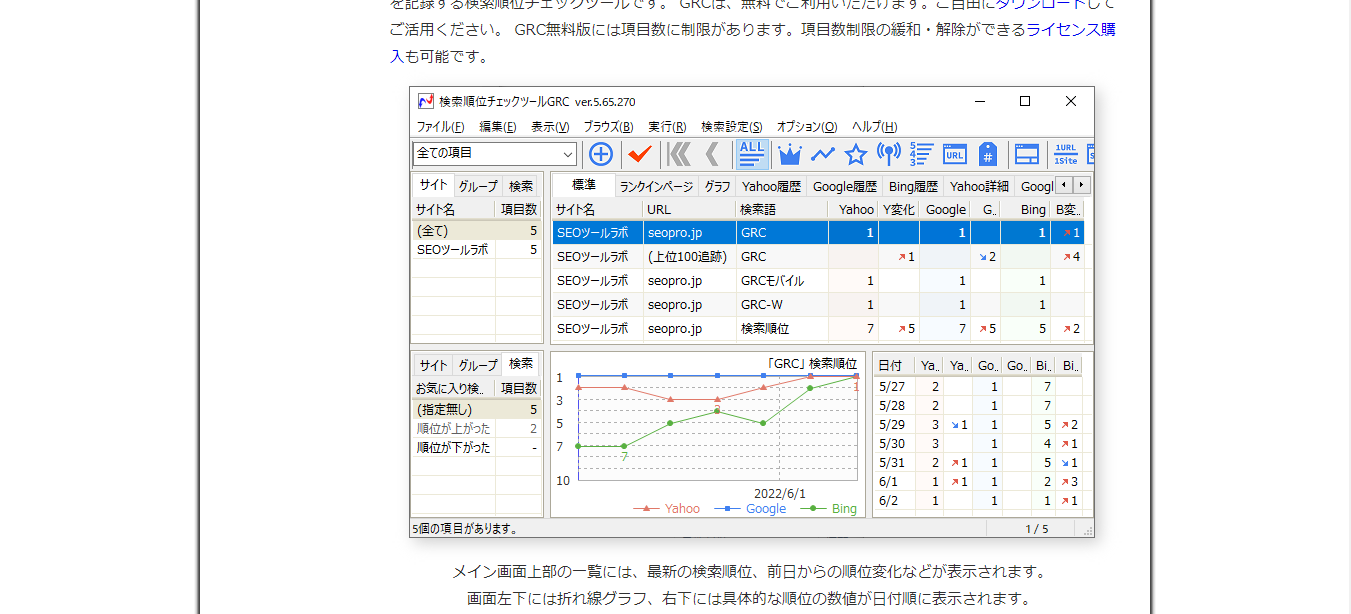Click the blue plus add-item icon

click(600, 154)
